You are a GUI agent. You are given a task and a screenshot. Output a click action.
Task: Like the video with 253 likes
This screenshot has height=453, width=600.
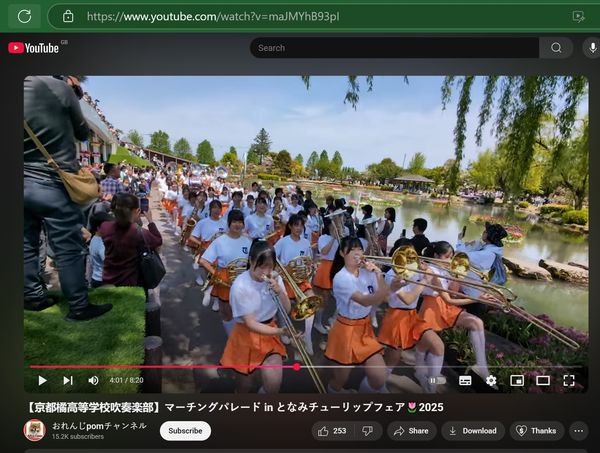[x=332, y=431]
